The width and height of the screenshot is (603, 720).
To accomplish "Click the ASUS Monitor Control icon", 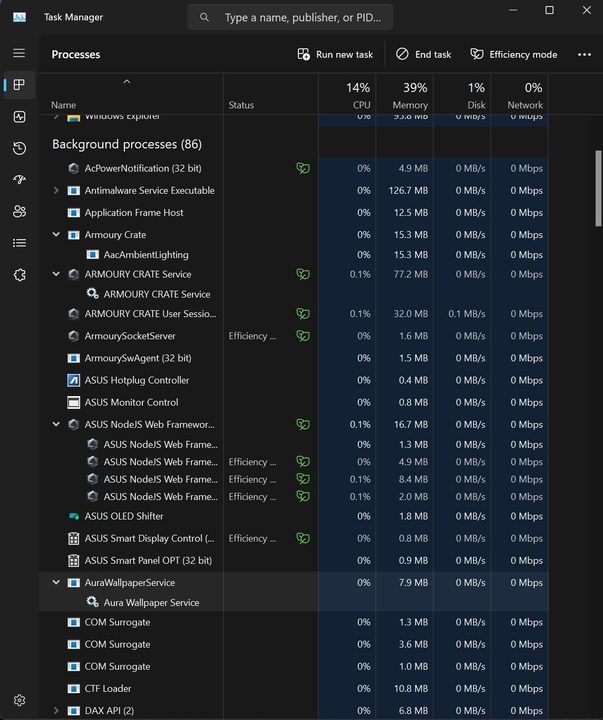I will tap(73, 402).
